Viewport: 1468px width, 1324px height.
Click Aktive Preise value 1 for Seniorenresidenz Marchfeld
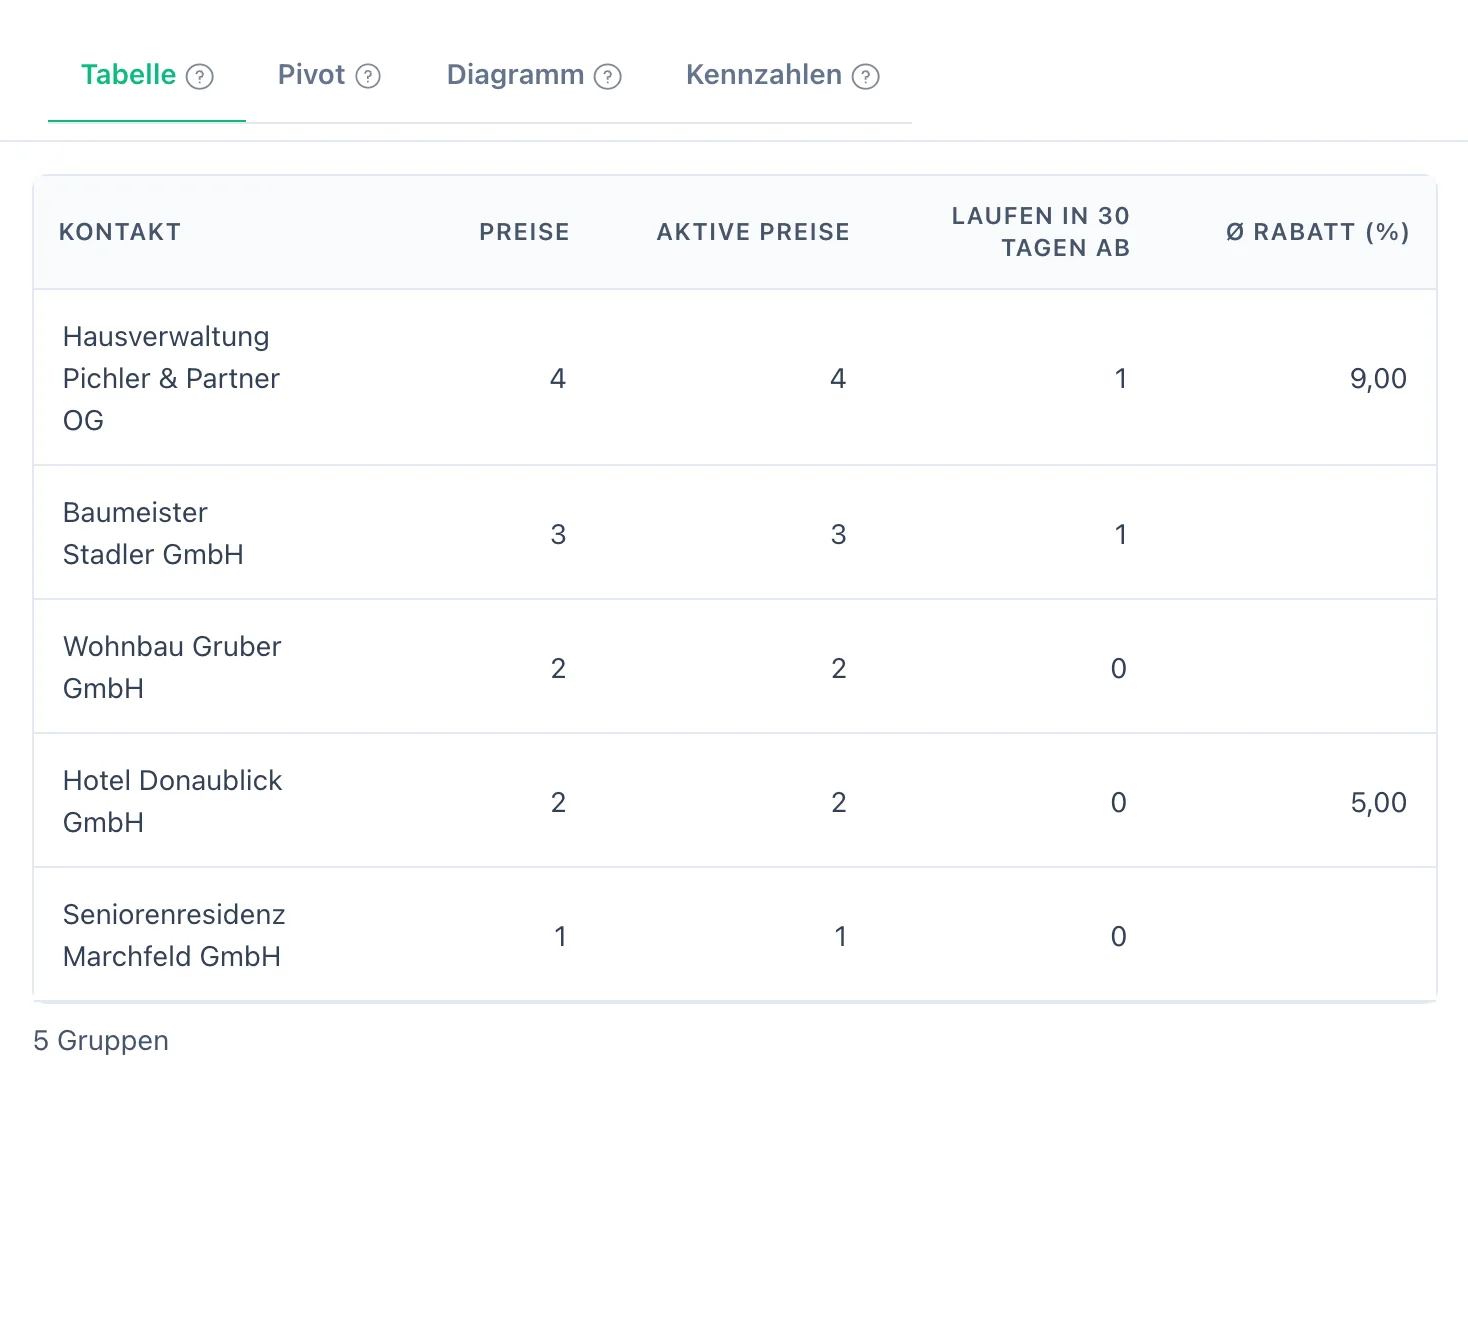pyautogui.click(x=840, y=936)
